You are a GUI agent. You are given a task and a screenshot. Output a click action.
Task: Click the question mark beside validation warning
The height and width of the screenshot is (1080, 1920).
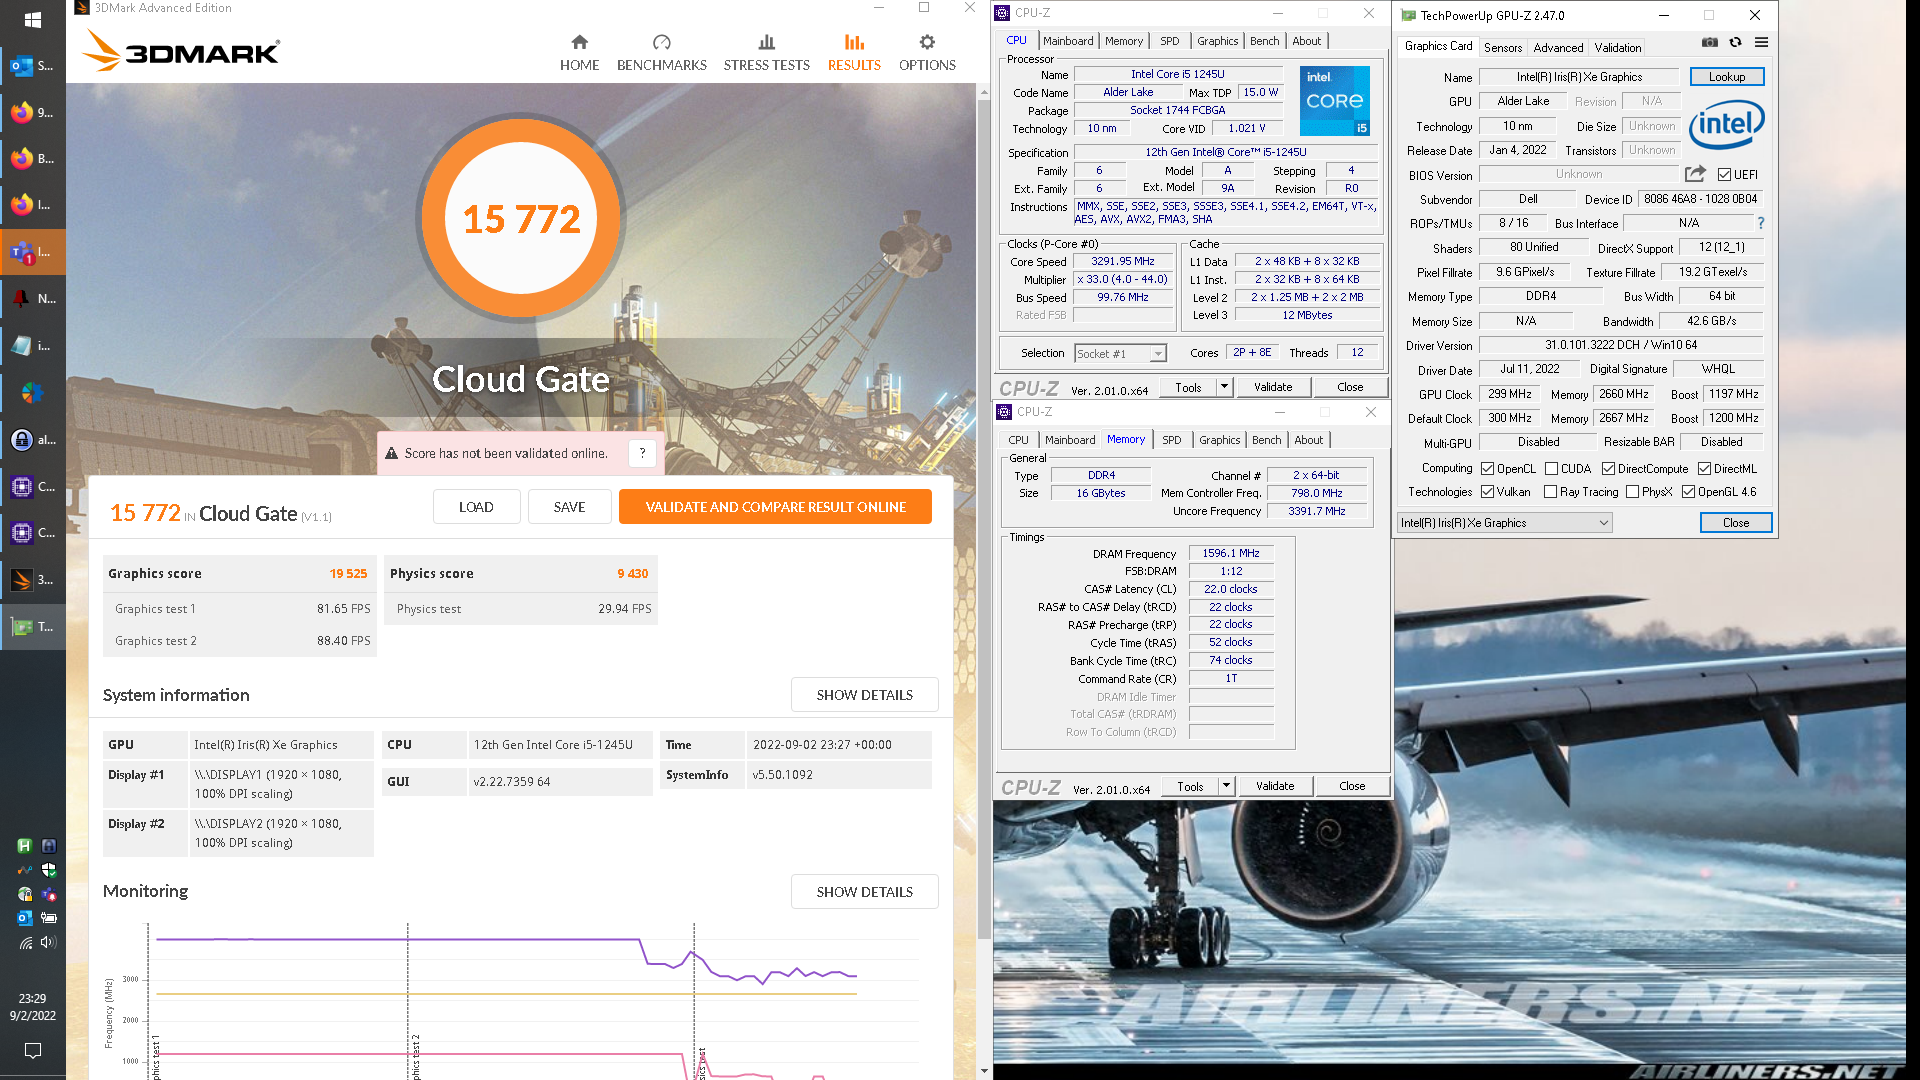tap(642, 453)
